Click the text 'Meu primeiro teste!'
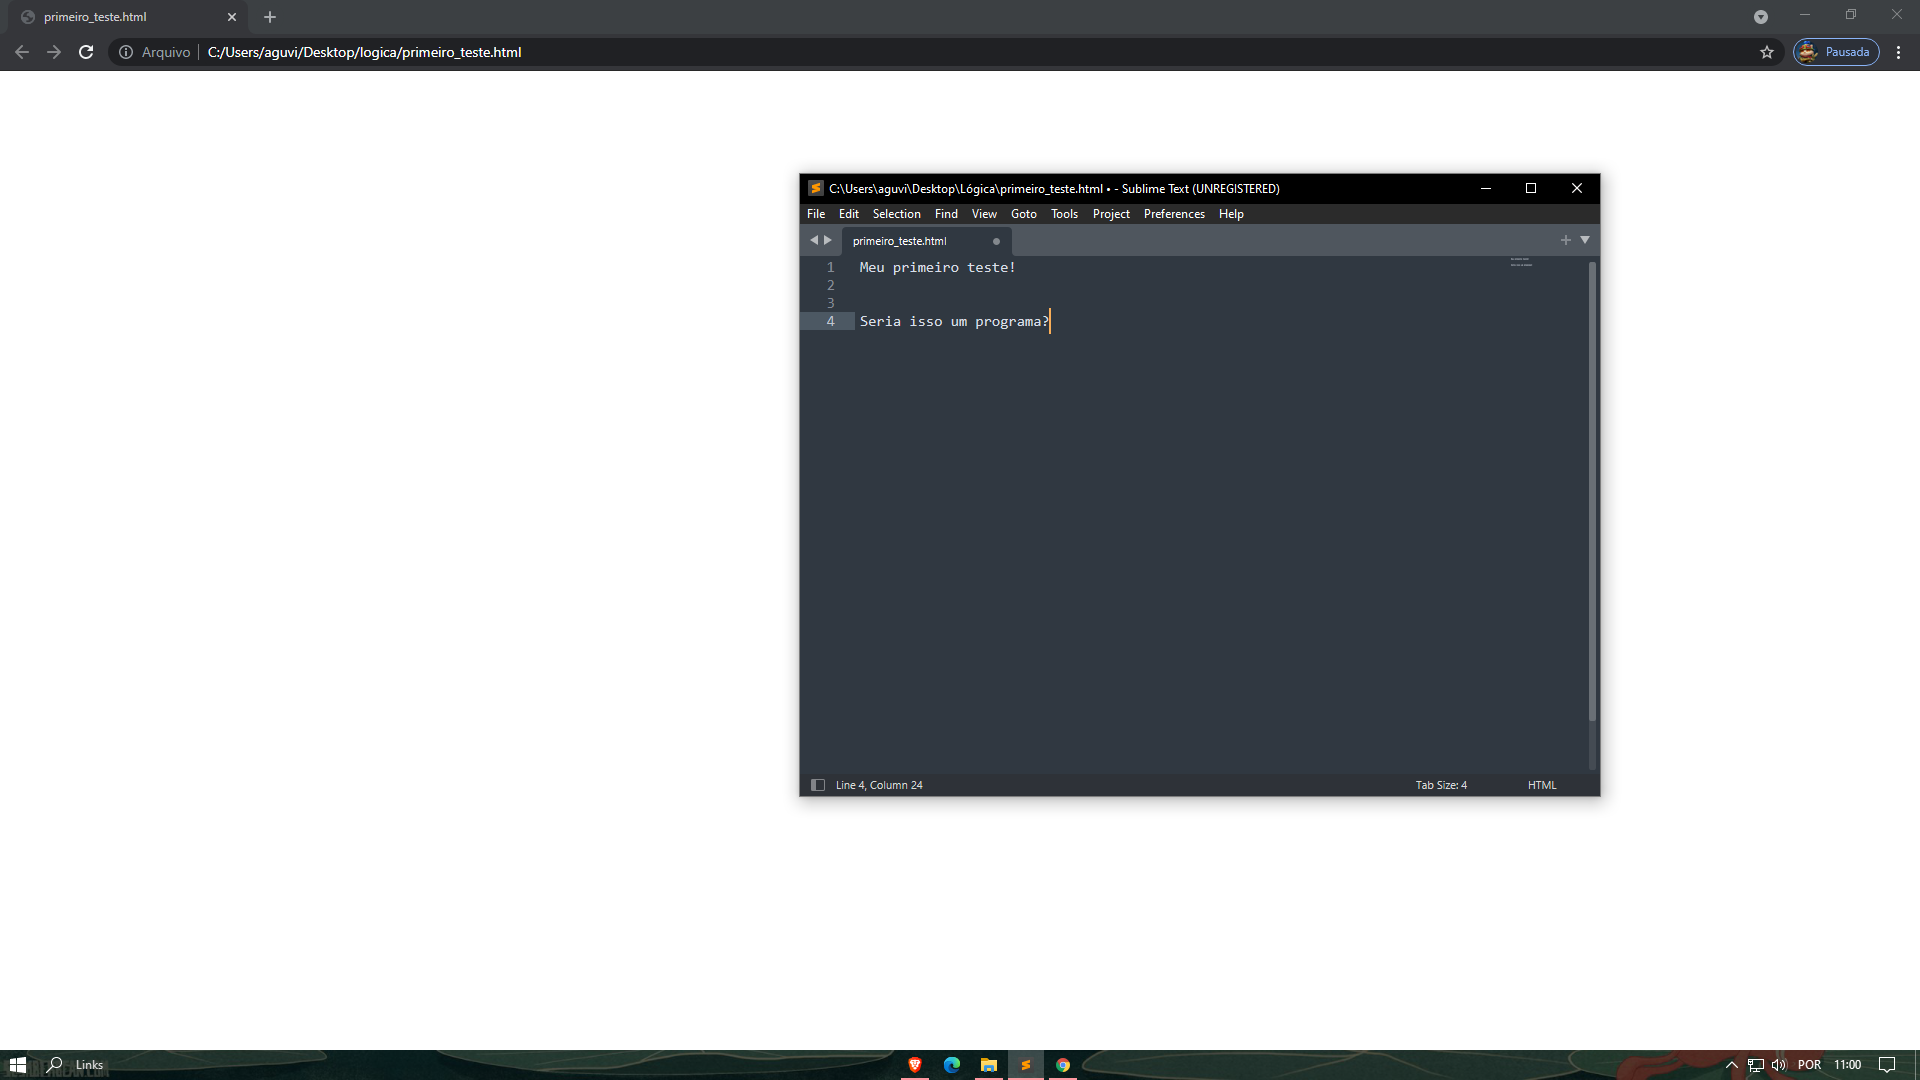The image size is (1920, 1080). (937, 267)
